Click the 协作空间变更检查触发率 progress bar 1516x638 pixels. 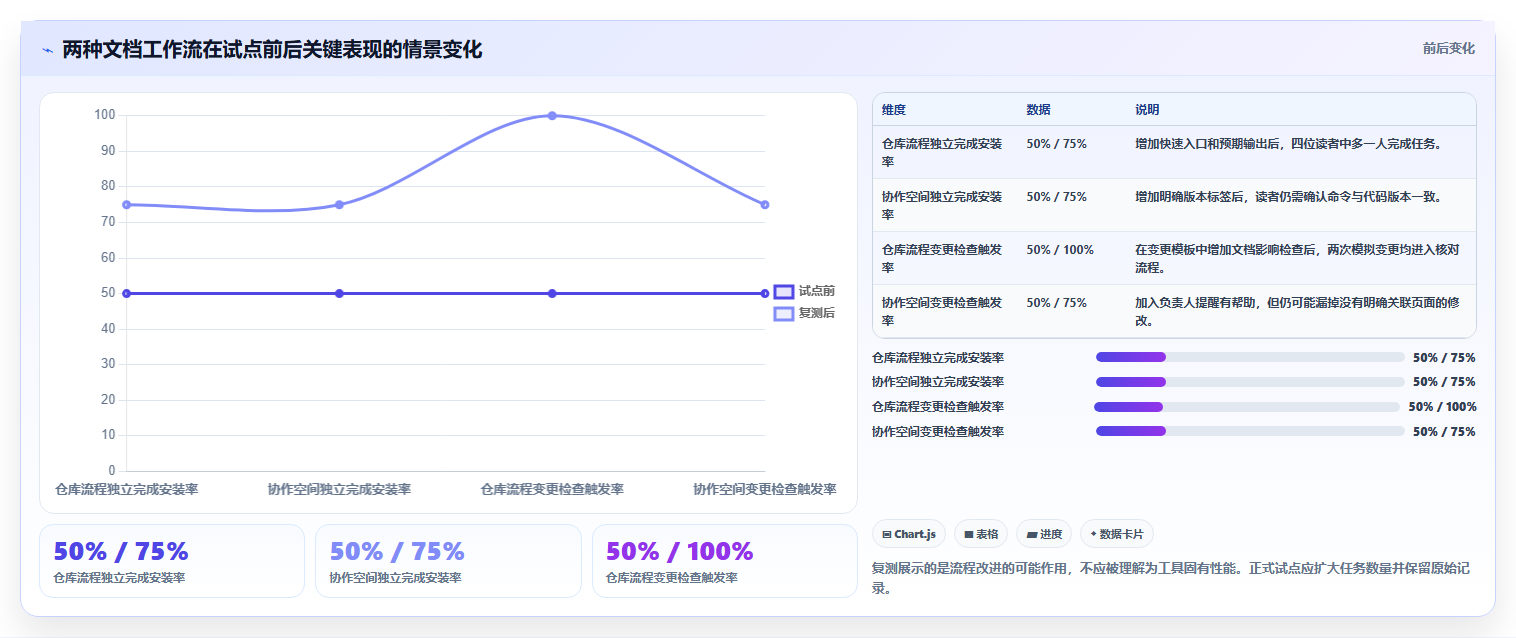point(1250,432)
